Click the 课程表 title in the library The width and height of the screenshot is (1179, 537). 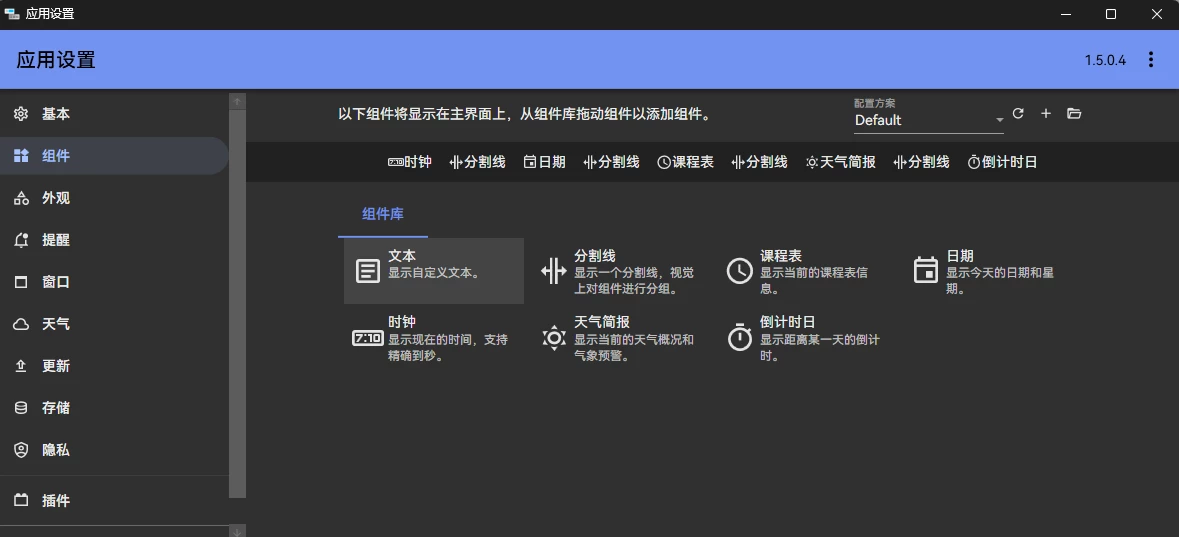point(780,256)
